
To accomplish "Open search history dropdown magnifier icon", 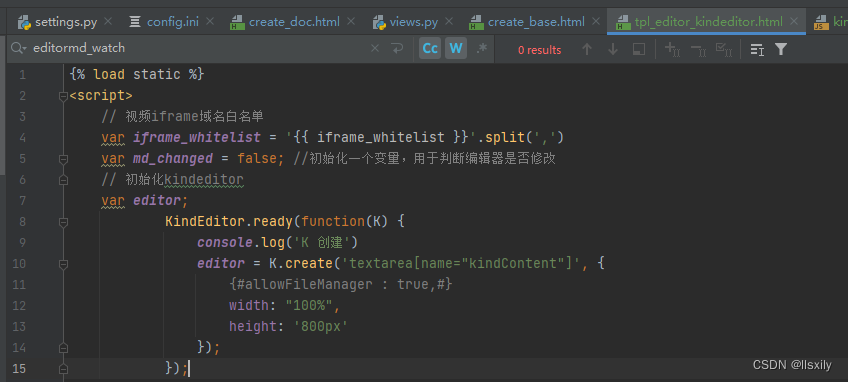I will (x=18, y=48).
